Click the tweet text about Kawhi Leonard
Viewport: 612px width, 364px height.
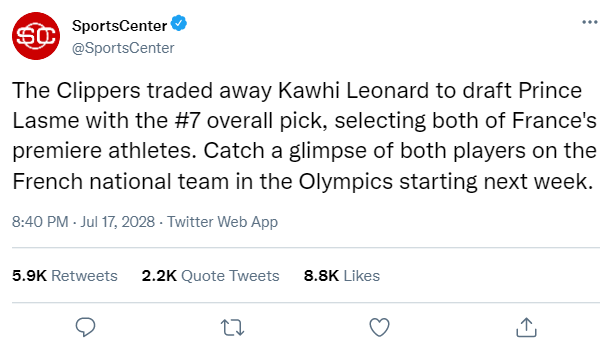[304, 136]
